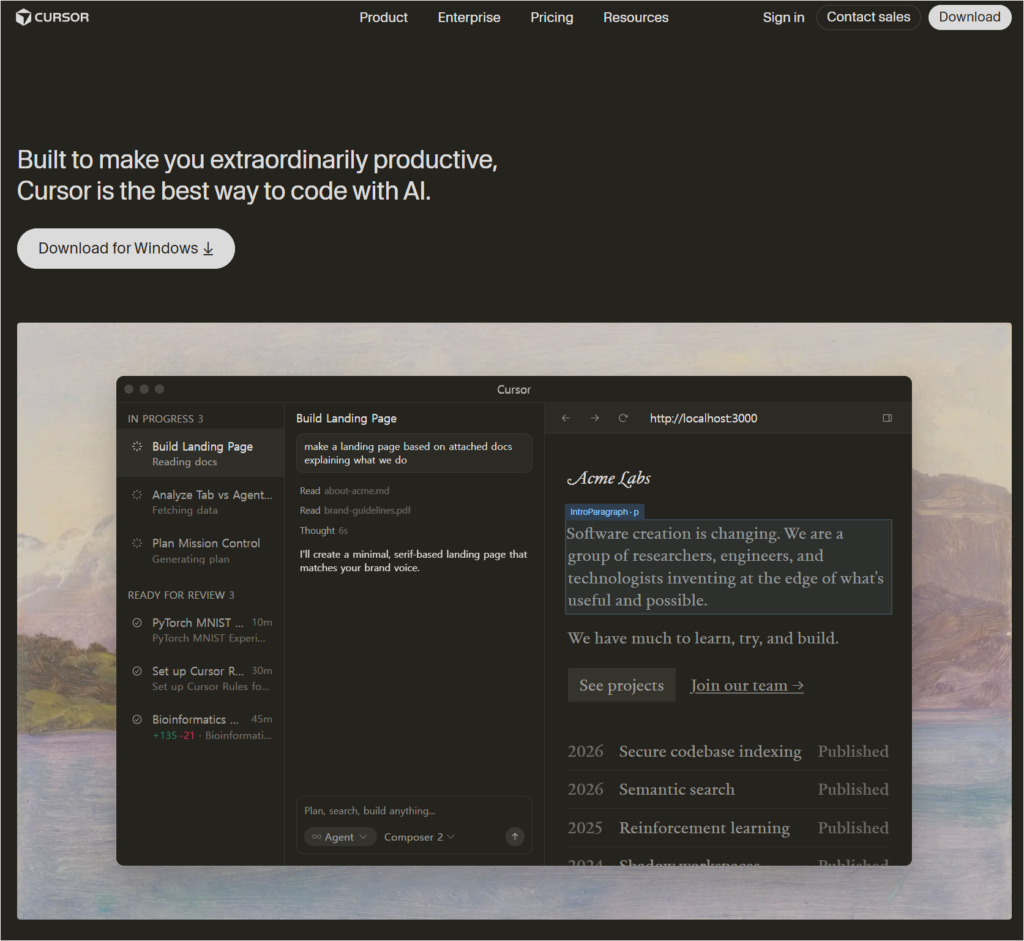Screen dimensions: 1024x941
Task: Expand the Composer 2 model selector
Action: tap(419, 837)
